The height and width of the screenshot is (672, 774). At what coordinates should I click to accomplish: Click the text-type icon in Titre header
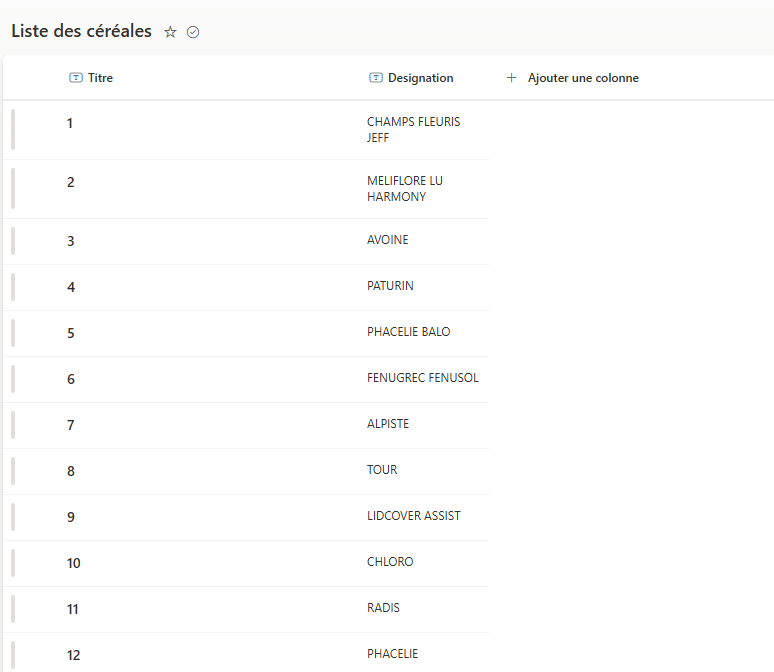(x=76, y=78)
